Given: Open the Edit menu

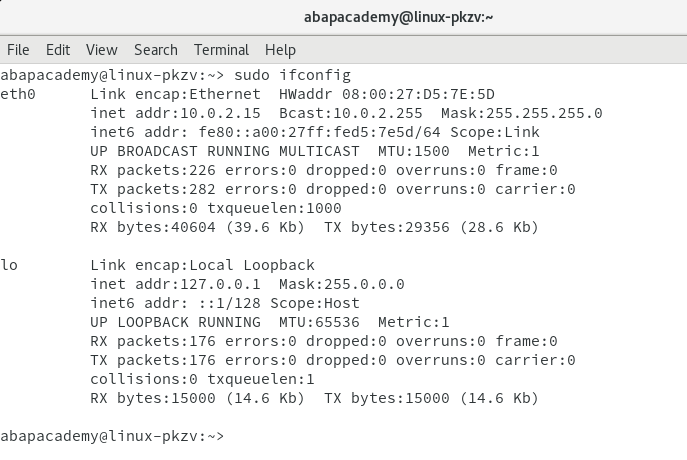Looking at the screenshot, I should (x=58, y=50).
